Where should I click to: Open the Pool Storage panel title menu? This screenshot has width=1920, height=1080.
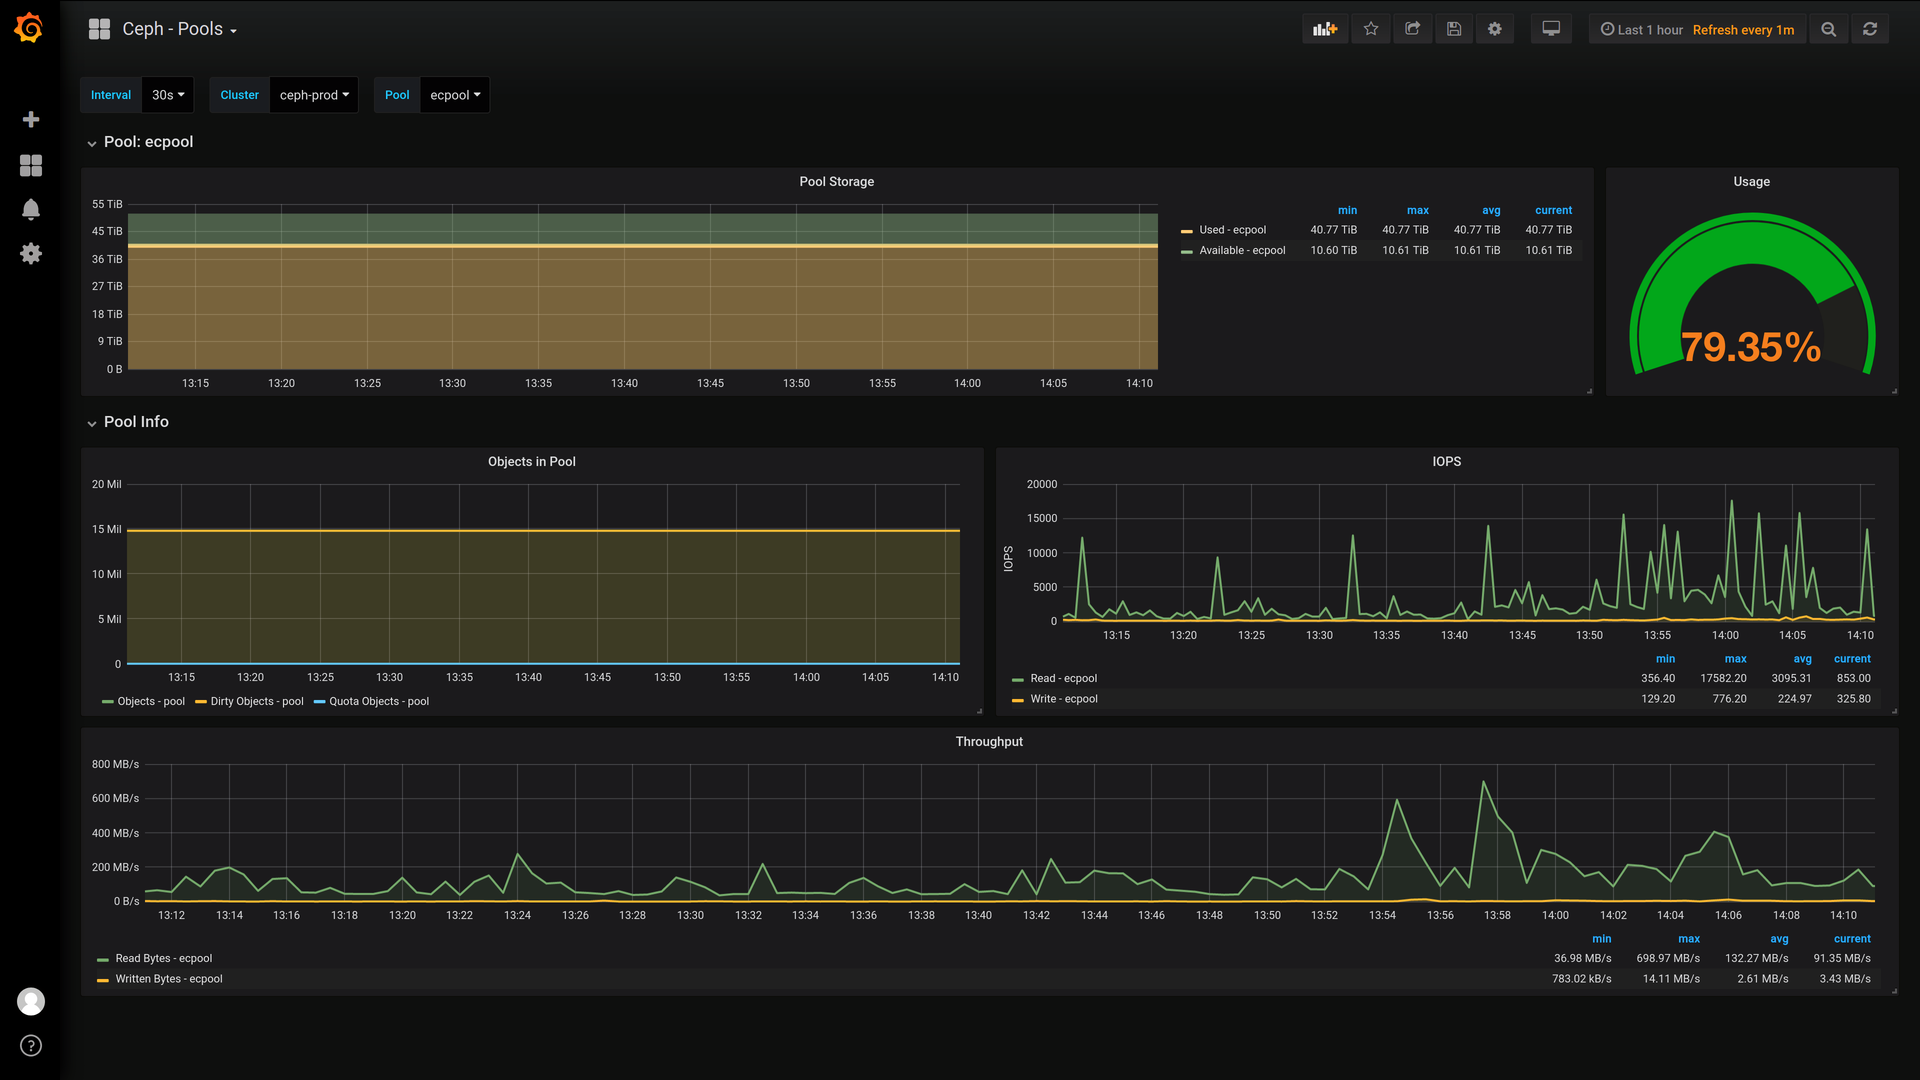click(x=836, y=182)
